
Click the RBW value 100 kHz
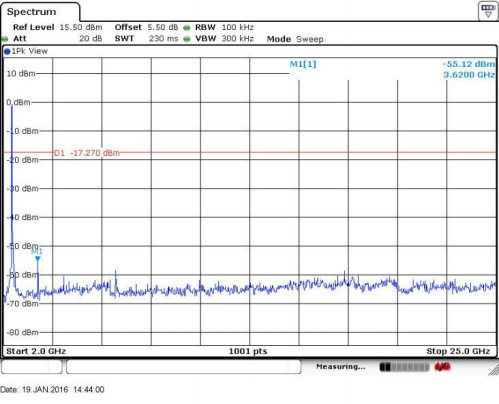238,27
